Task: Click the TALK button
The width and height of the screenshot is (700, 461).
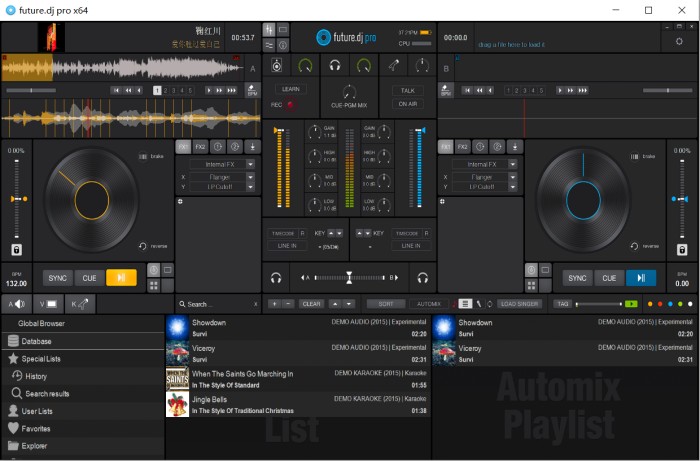Action: [408, 91]
